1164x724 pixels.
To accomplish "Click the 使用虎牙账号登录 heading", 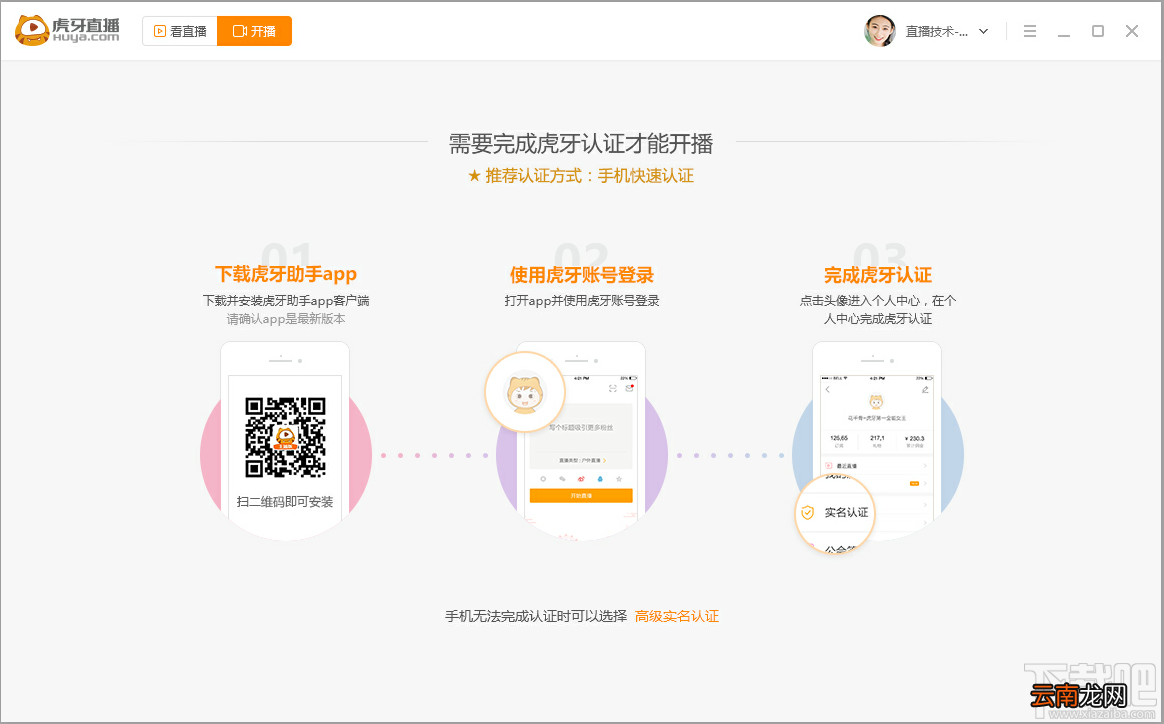I will point(582,275).
